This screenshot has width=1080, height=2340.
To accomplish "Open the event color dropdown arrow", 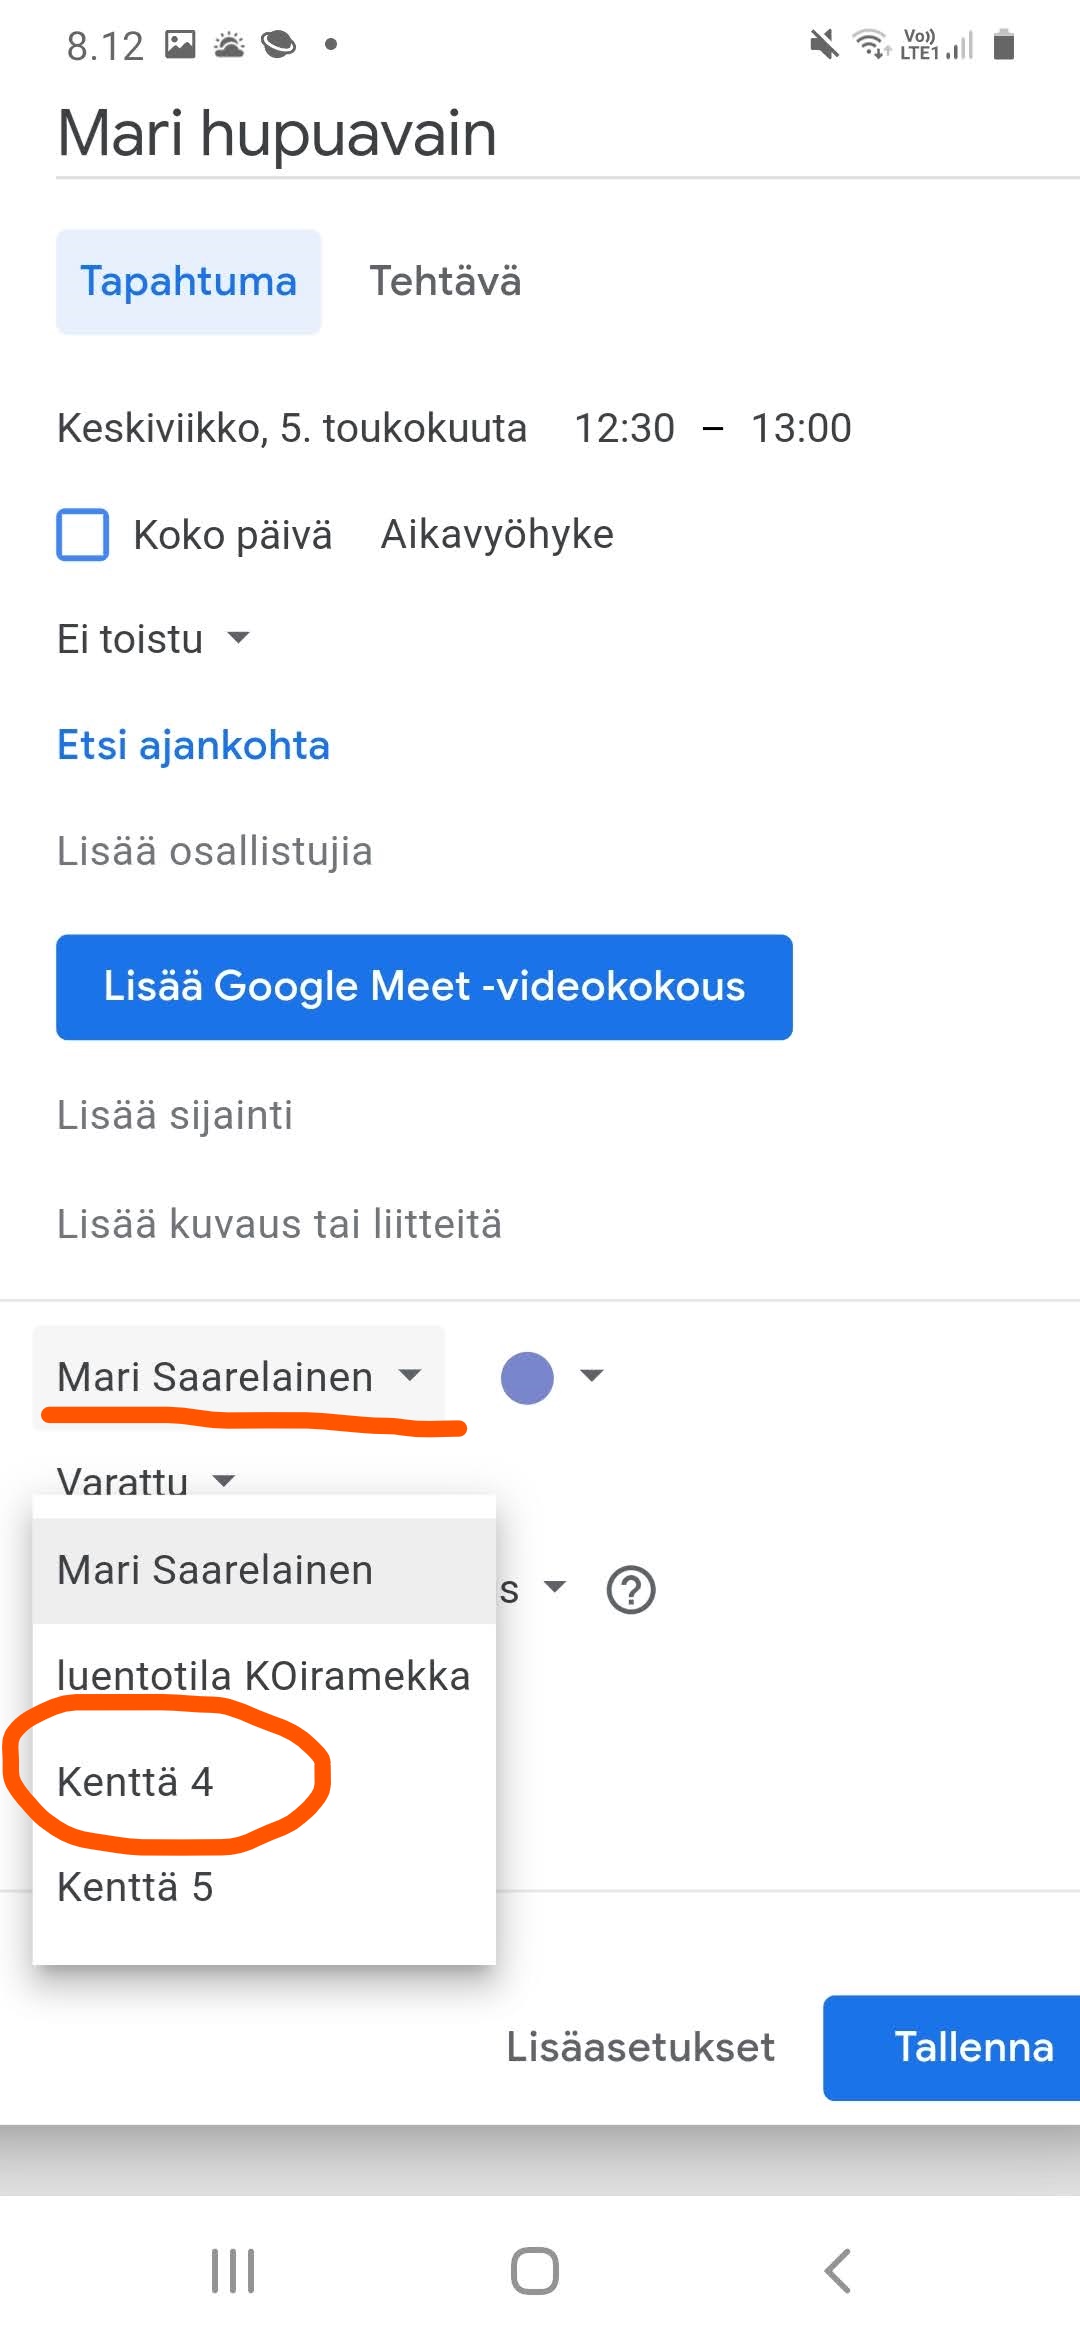I will click(592, 1376).
